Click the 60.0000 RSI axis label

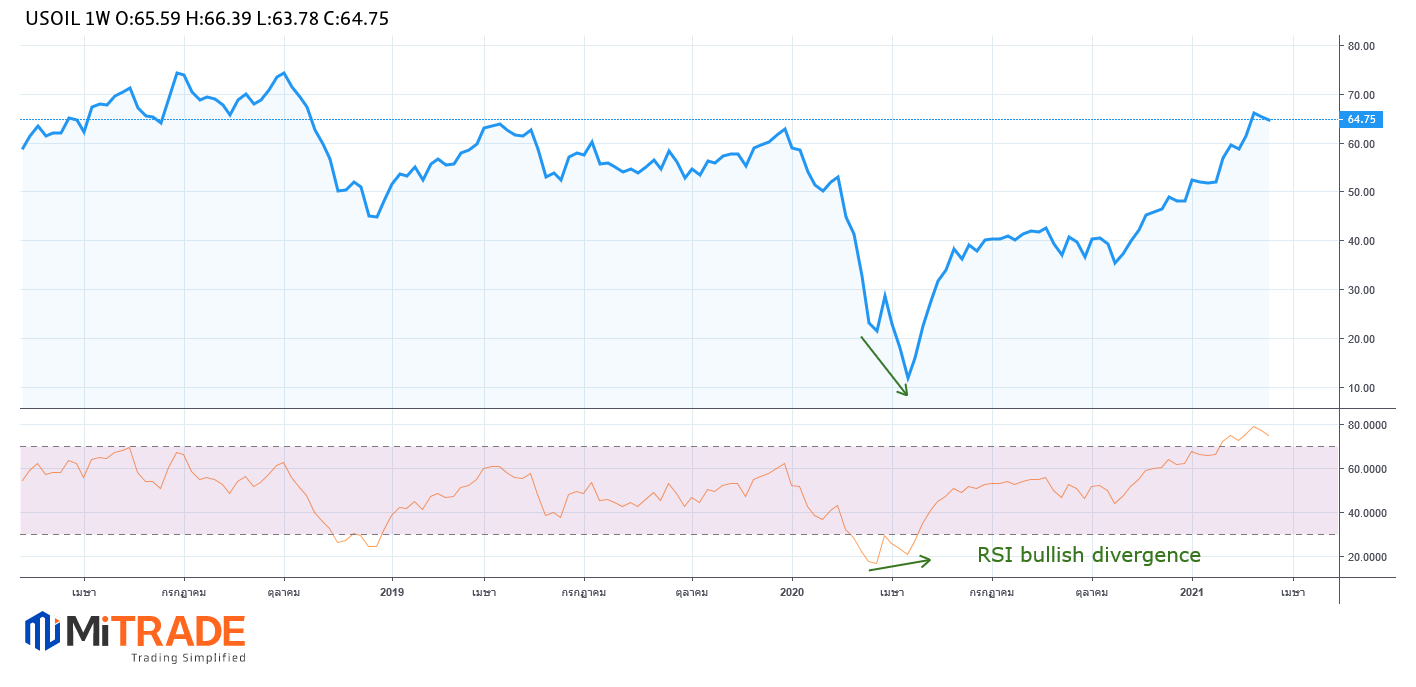coord(1366,469)
